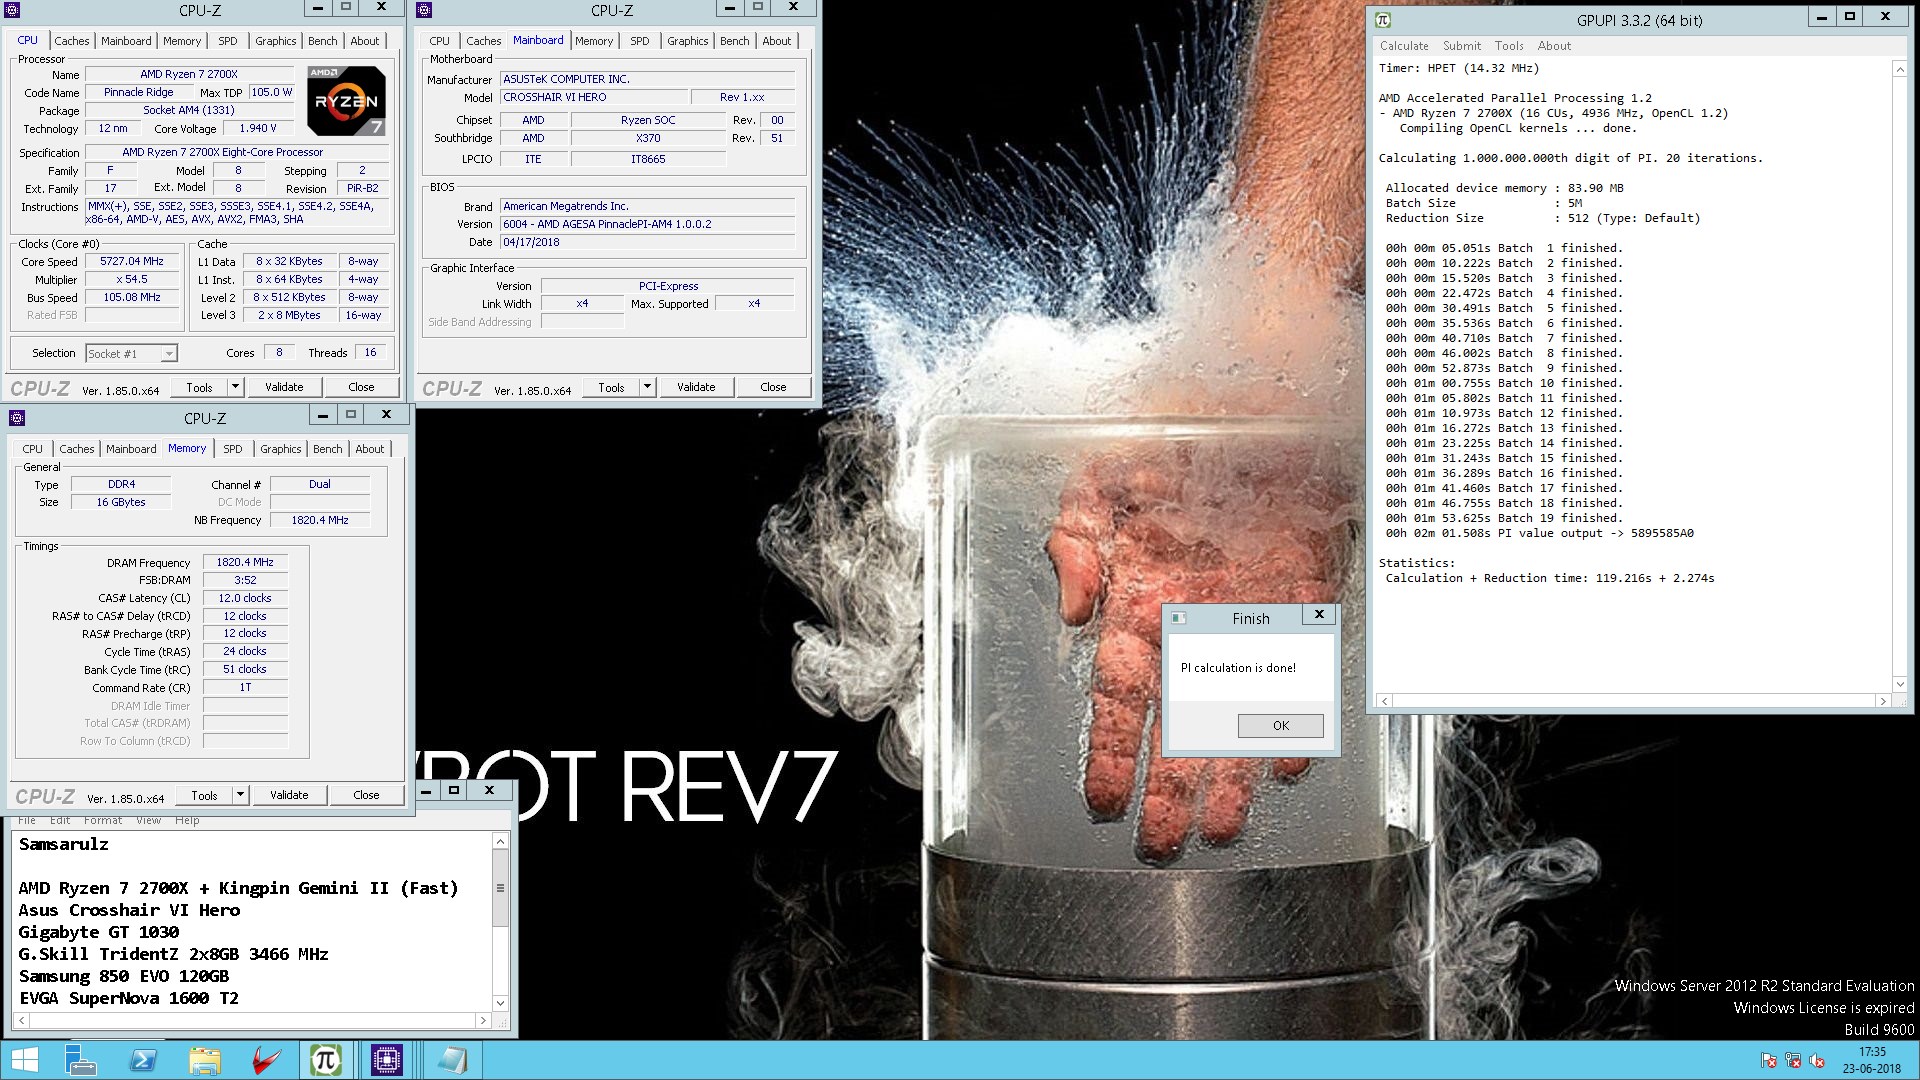Expand Tools dropdown arrow in CPU window
Viewport: 1920px width, 1080px height.
[x=236, y=387]
